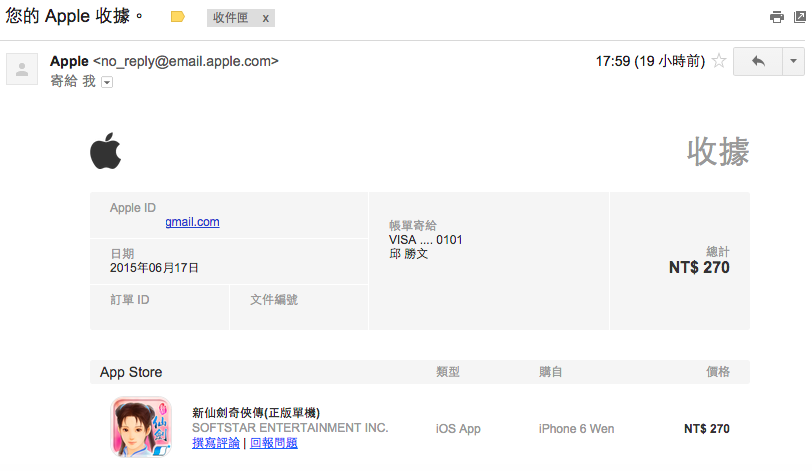Image resolution: width=812 pixels, height=471 pixels.
Task: Click the sender name Apple
Action: (x=69, y=61)
